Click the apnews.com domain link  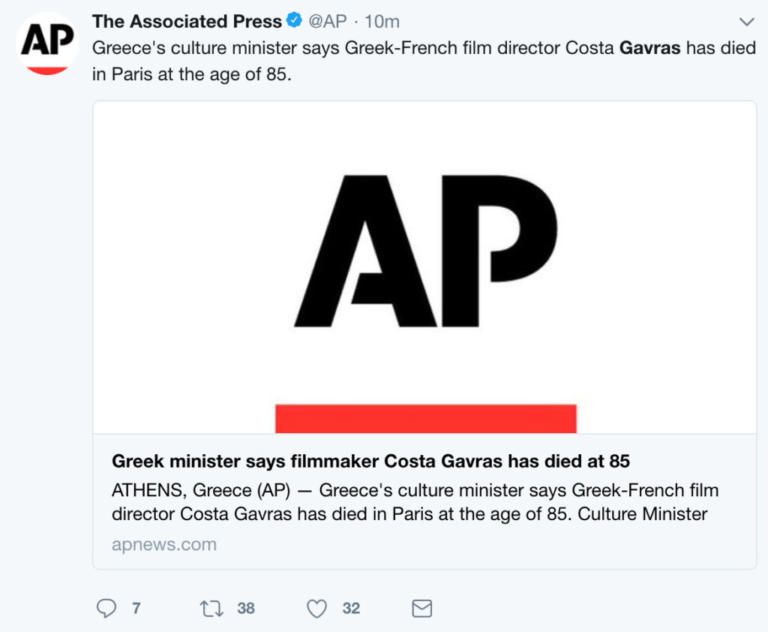(164, 545)
